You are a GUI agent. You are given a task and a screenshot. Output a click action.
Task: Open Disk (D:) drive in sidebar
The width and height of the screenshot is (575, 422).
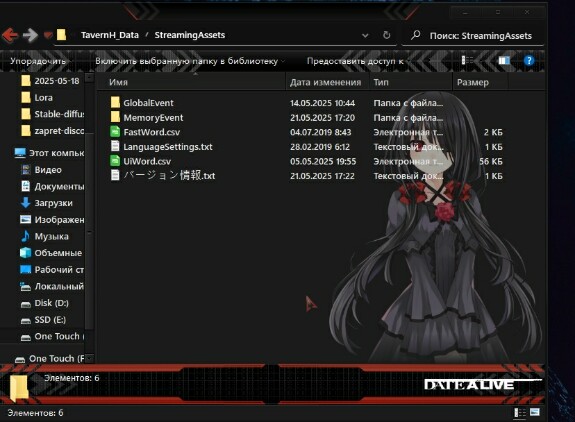pyautogui.click(x=45, y=303)
